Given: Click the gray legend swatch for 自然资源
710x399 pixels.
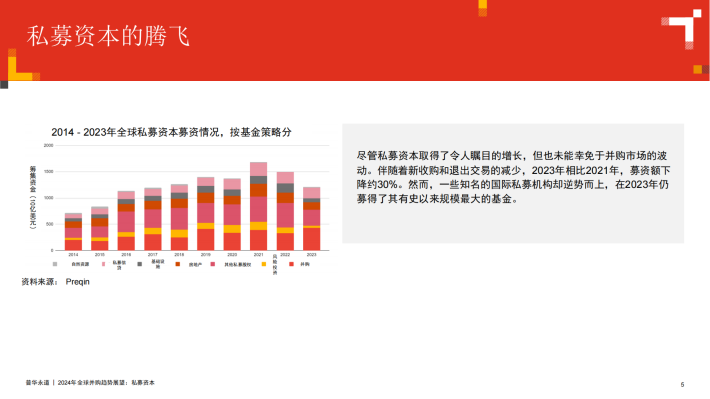Looking at the screenshot, I should click(x=55, y=264).
